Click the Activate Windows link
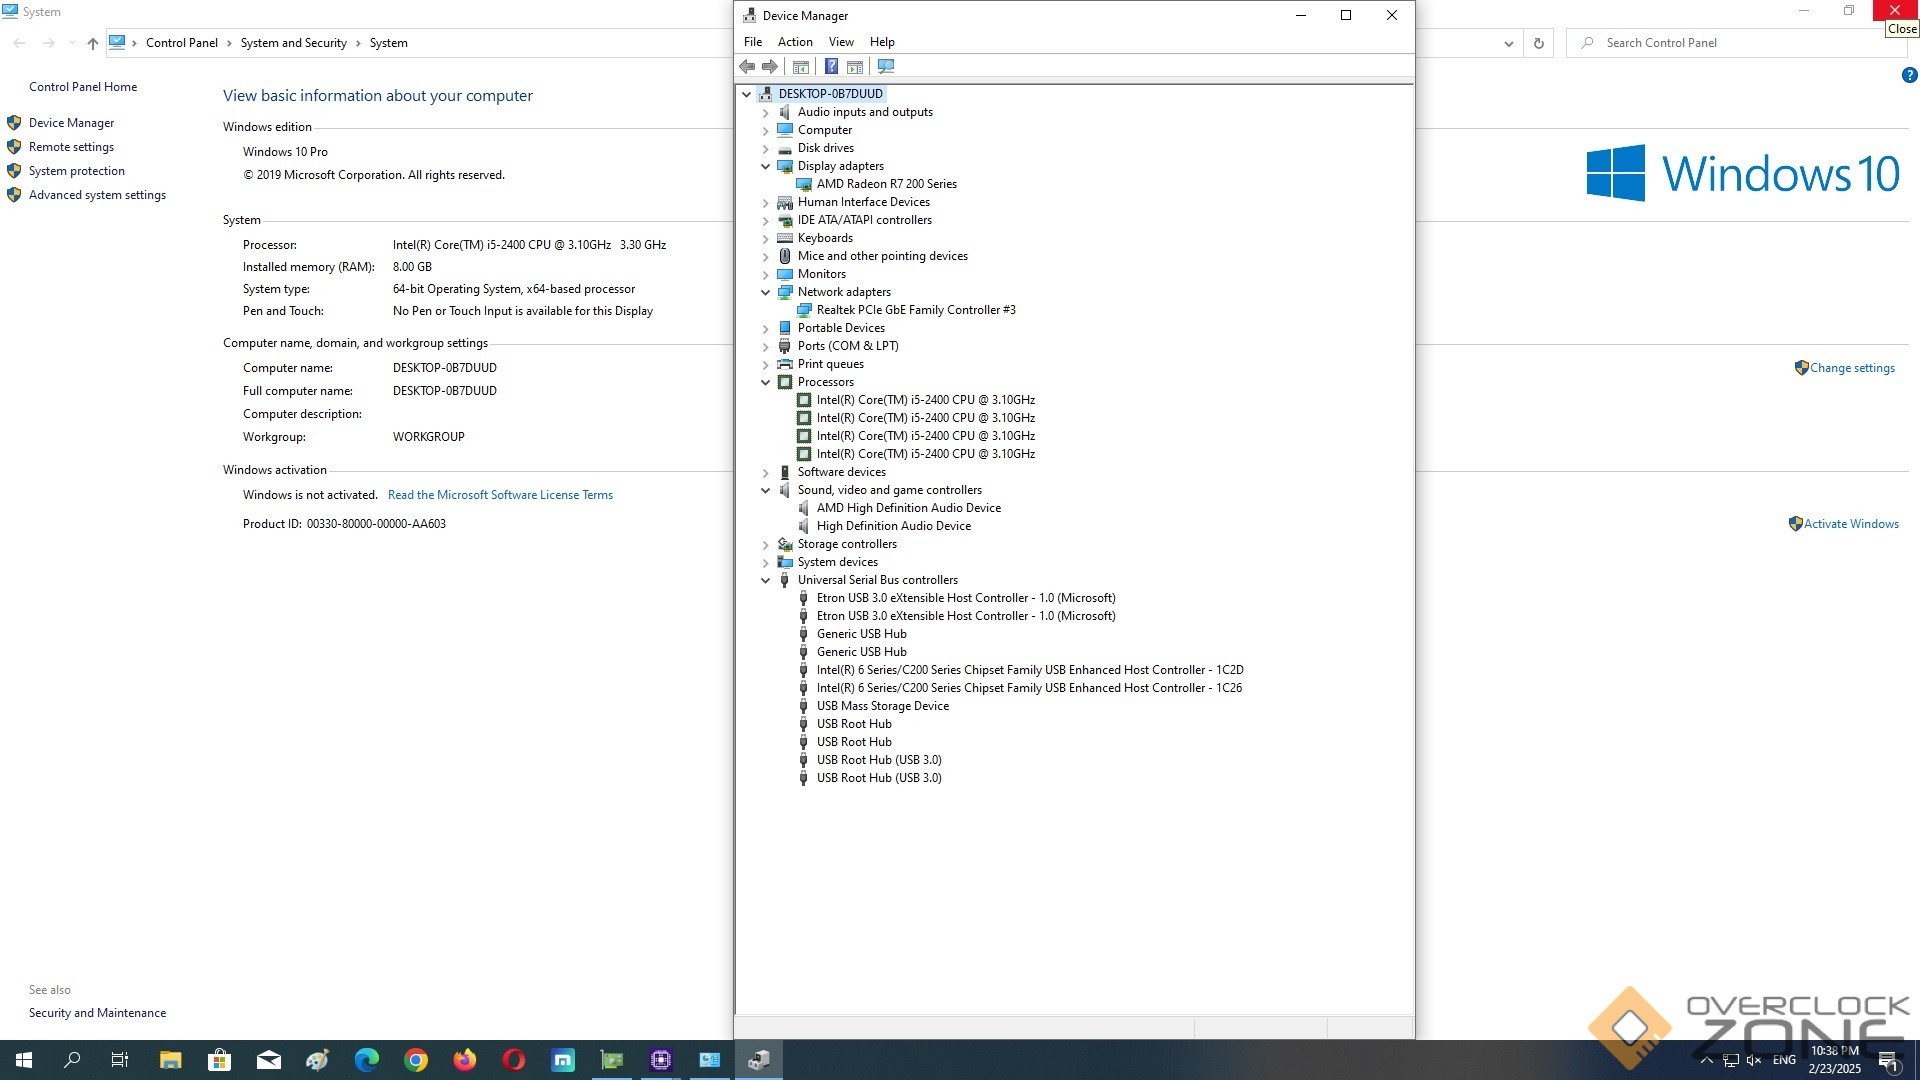 click(1850, 524)
